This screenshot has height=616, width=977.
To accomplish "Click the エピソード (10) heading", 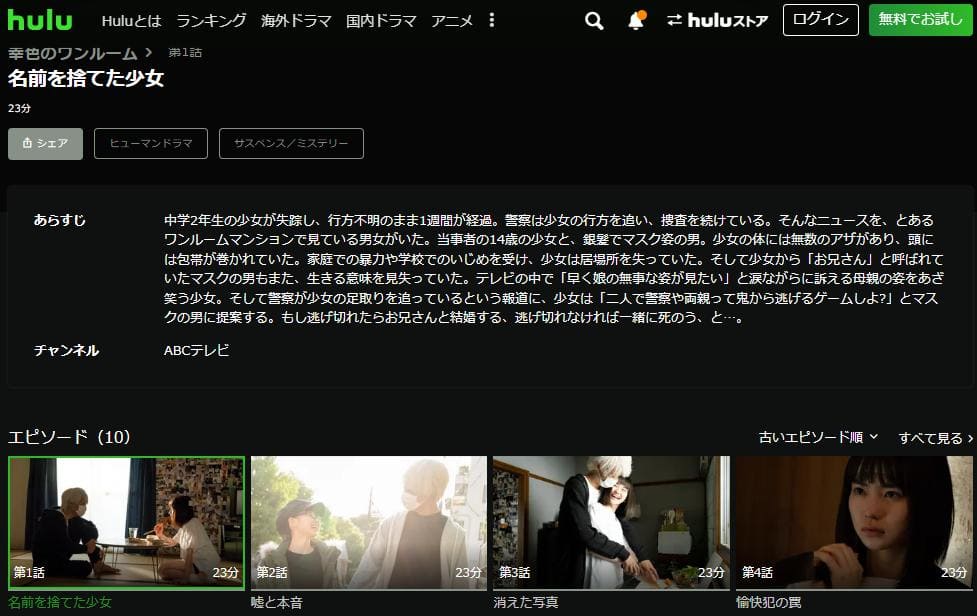I will (x=69, y=437).
